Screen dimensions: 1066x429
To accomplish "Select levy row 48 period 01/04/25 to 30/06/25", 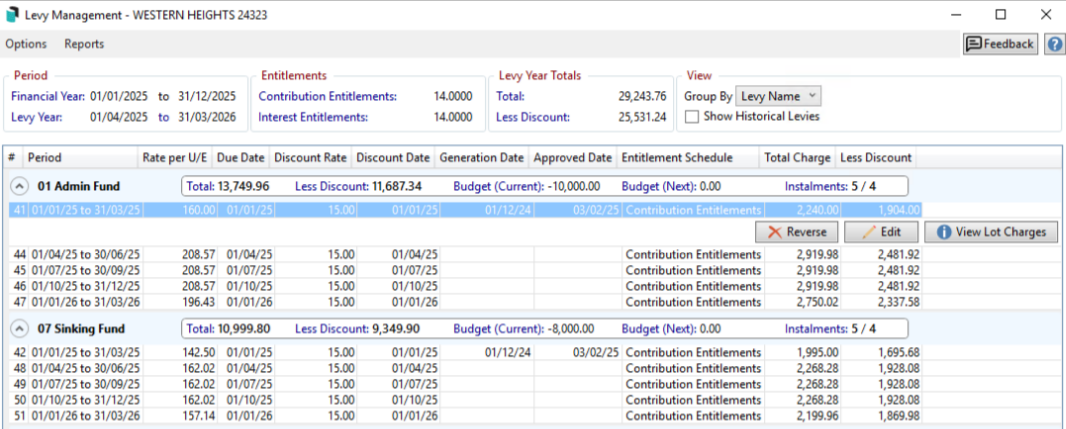I will pos(464,368).
